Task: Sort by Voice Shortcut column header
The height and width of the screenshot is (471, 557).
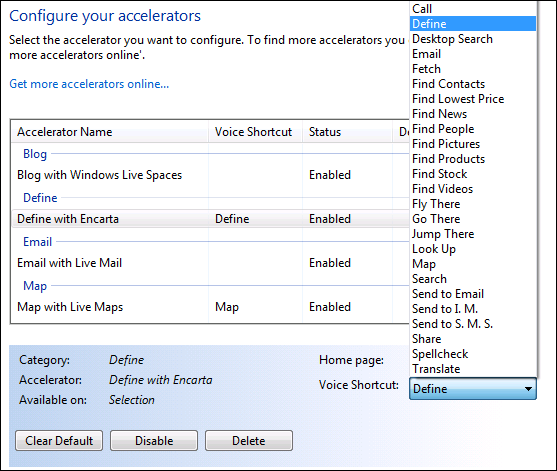Action: tap(255, 132)
